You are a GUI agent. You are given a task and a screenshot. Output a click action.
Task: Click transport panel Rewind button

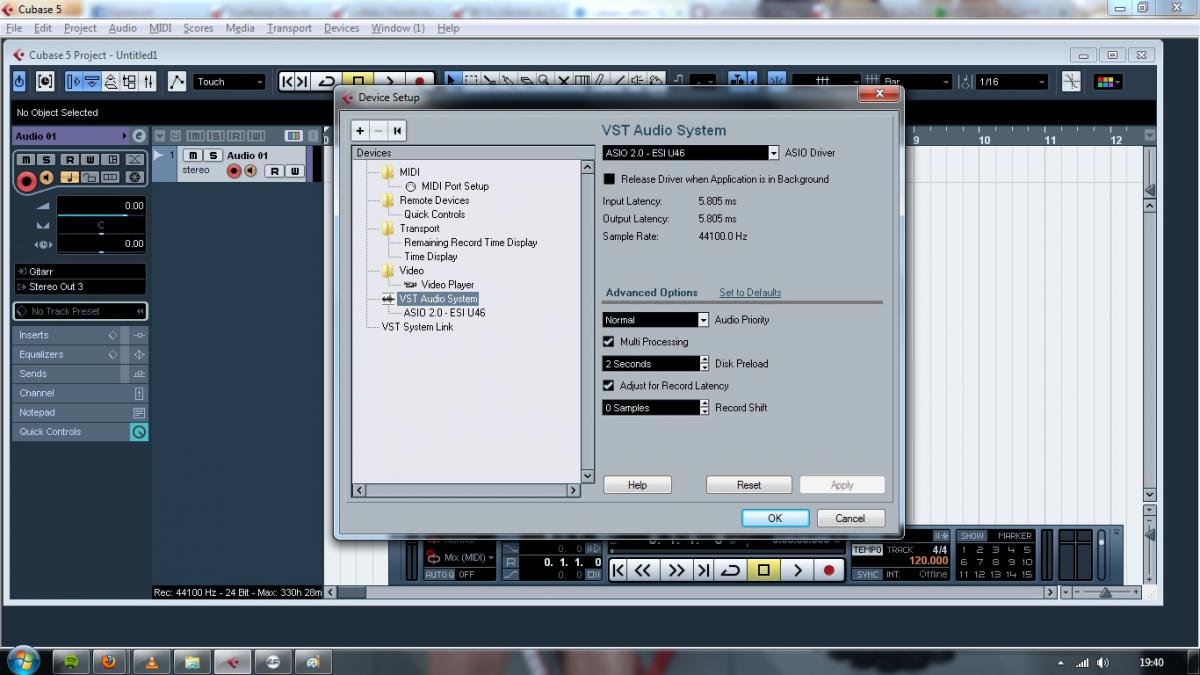tap(644, 570)
